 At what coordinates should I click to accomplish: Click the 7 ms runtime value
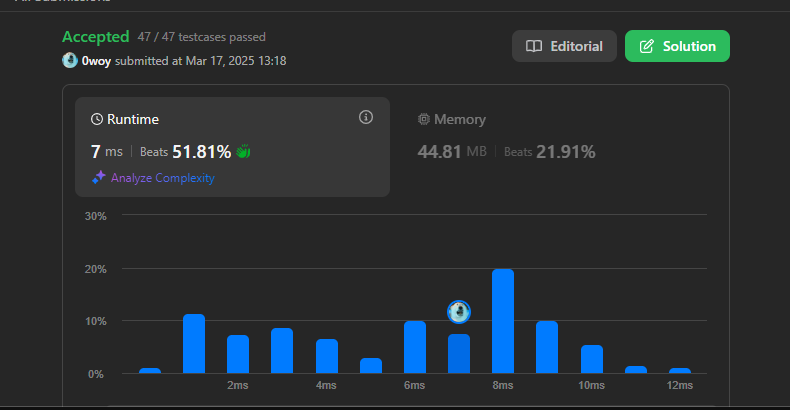pyautogui.click(x=107, y=152)
